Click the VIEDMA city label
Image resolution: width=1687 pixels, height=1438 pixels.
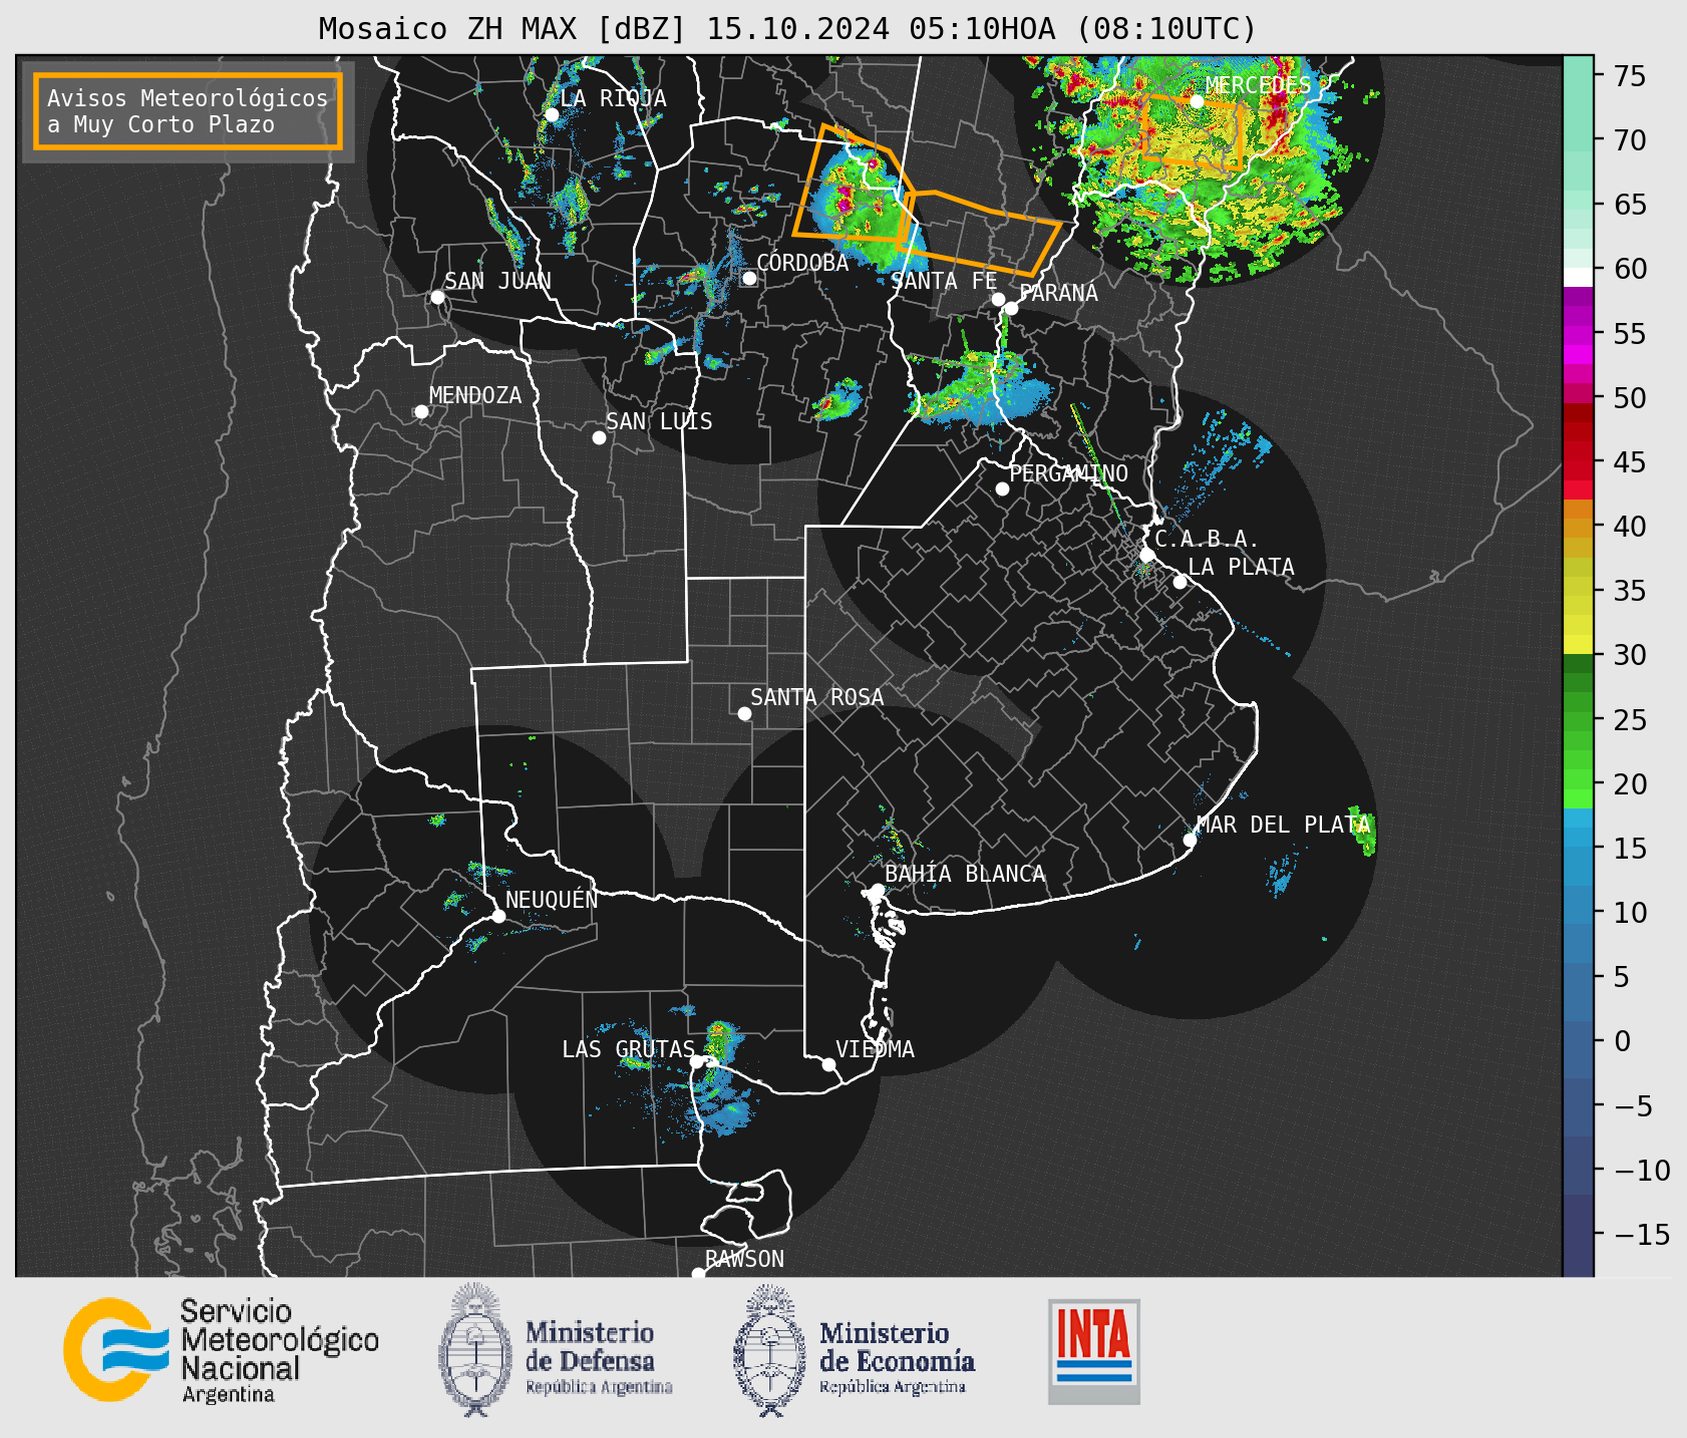[875, 1049]
